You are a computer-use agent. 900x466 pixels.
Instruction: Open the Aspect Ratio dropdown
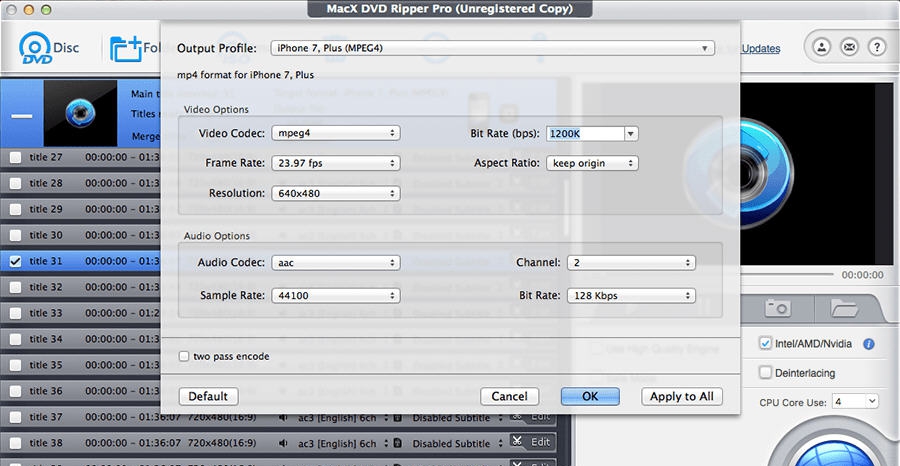click(x=592, y=163)
